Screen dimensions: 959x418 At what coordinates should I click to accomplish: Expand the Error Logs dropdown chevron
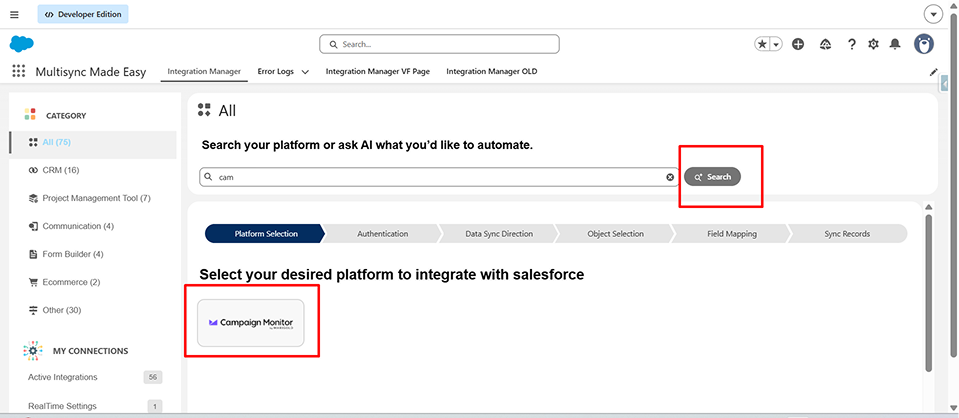coord(305,72)
